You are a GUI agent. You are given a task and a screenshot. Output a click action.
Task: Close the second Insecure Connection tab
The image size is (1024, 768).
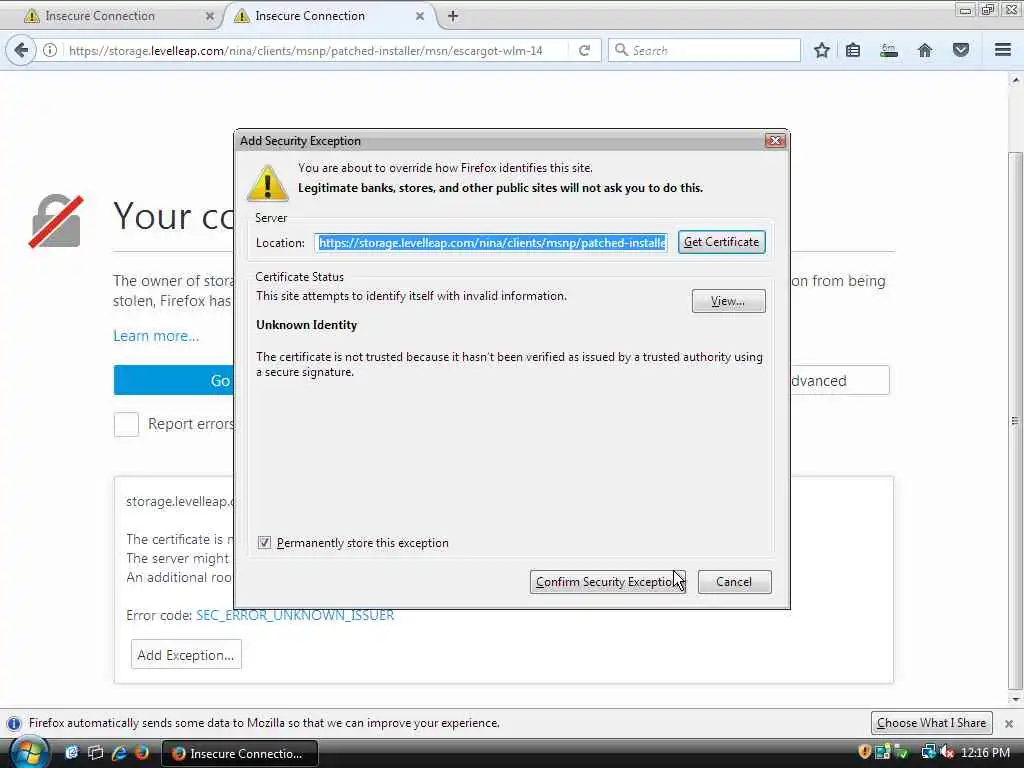[x=420, y=16]
